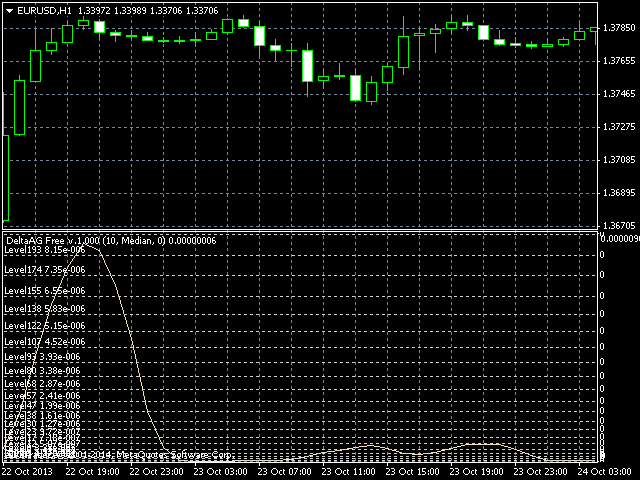Screen dimensions: 640x480
Task: Click the 1.37275 price scale value
Action: tap(619, 127)
